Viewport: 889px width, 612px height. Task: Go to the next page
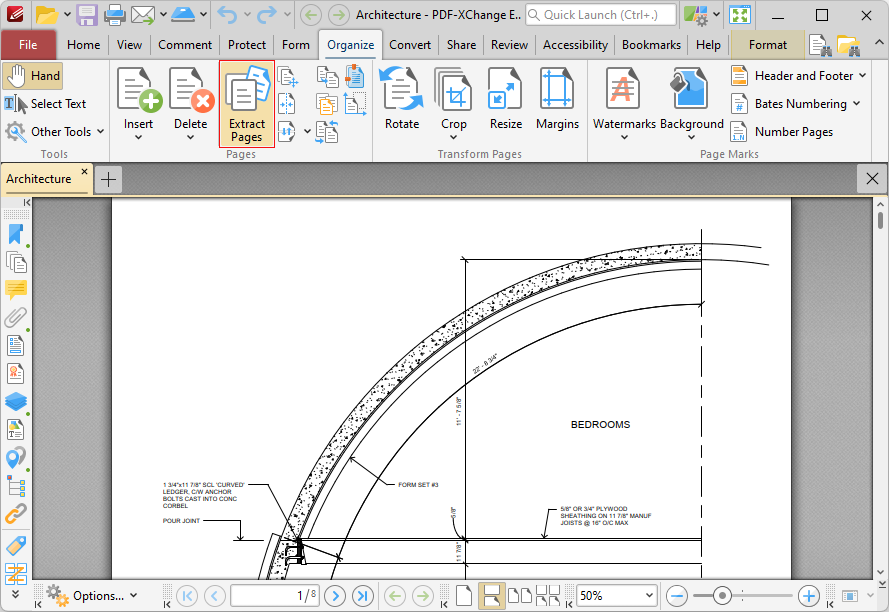(335, 596)
